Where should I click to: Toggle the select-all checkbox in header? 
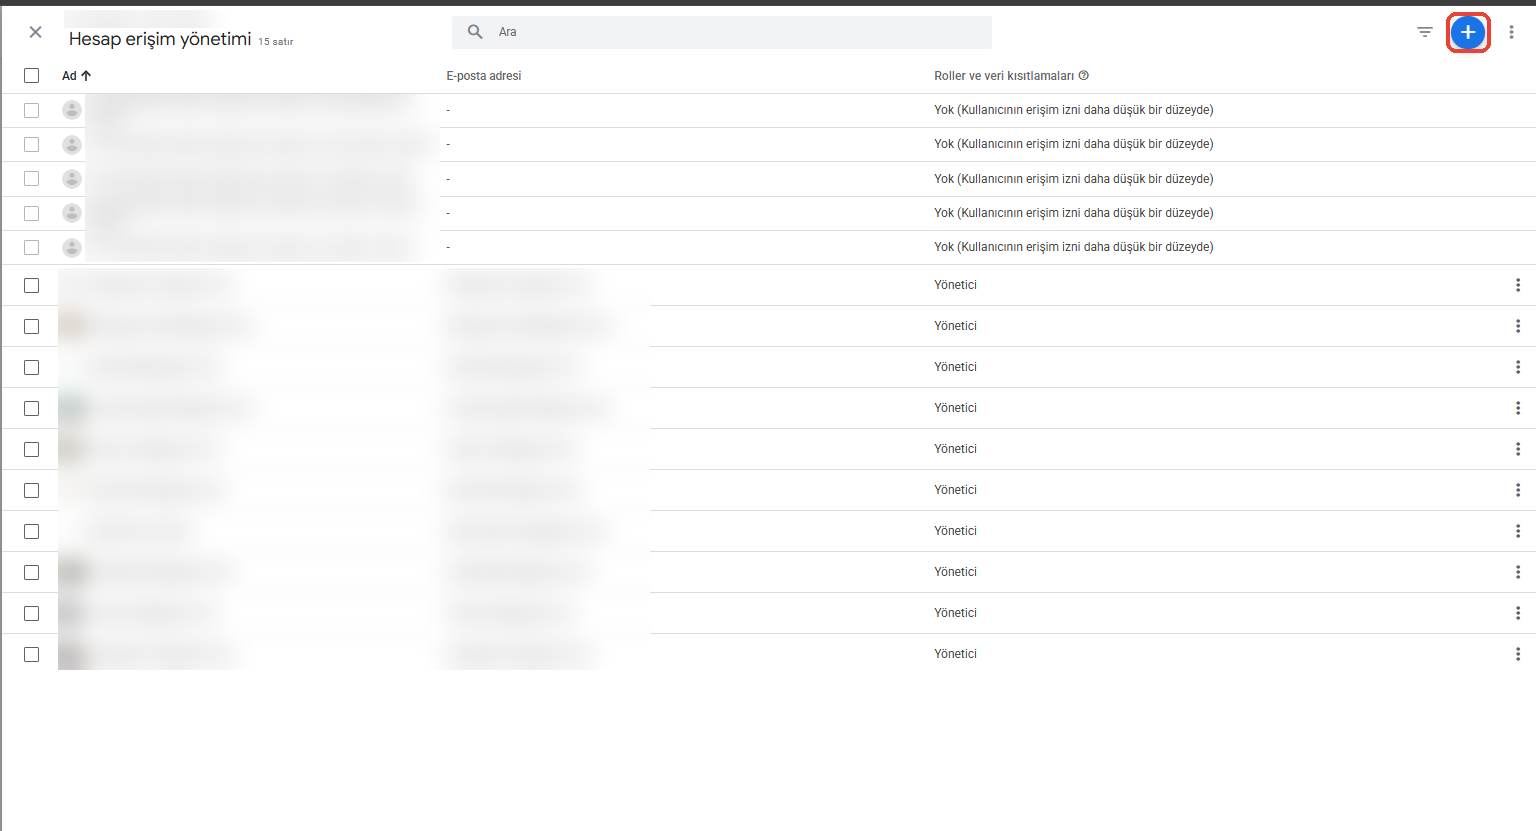32,76
